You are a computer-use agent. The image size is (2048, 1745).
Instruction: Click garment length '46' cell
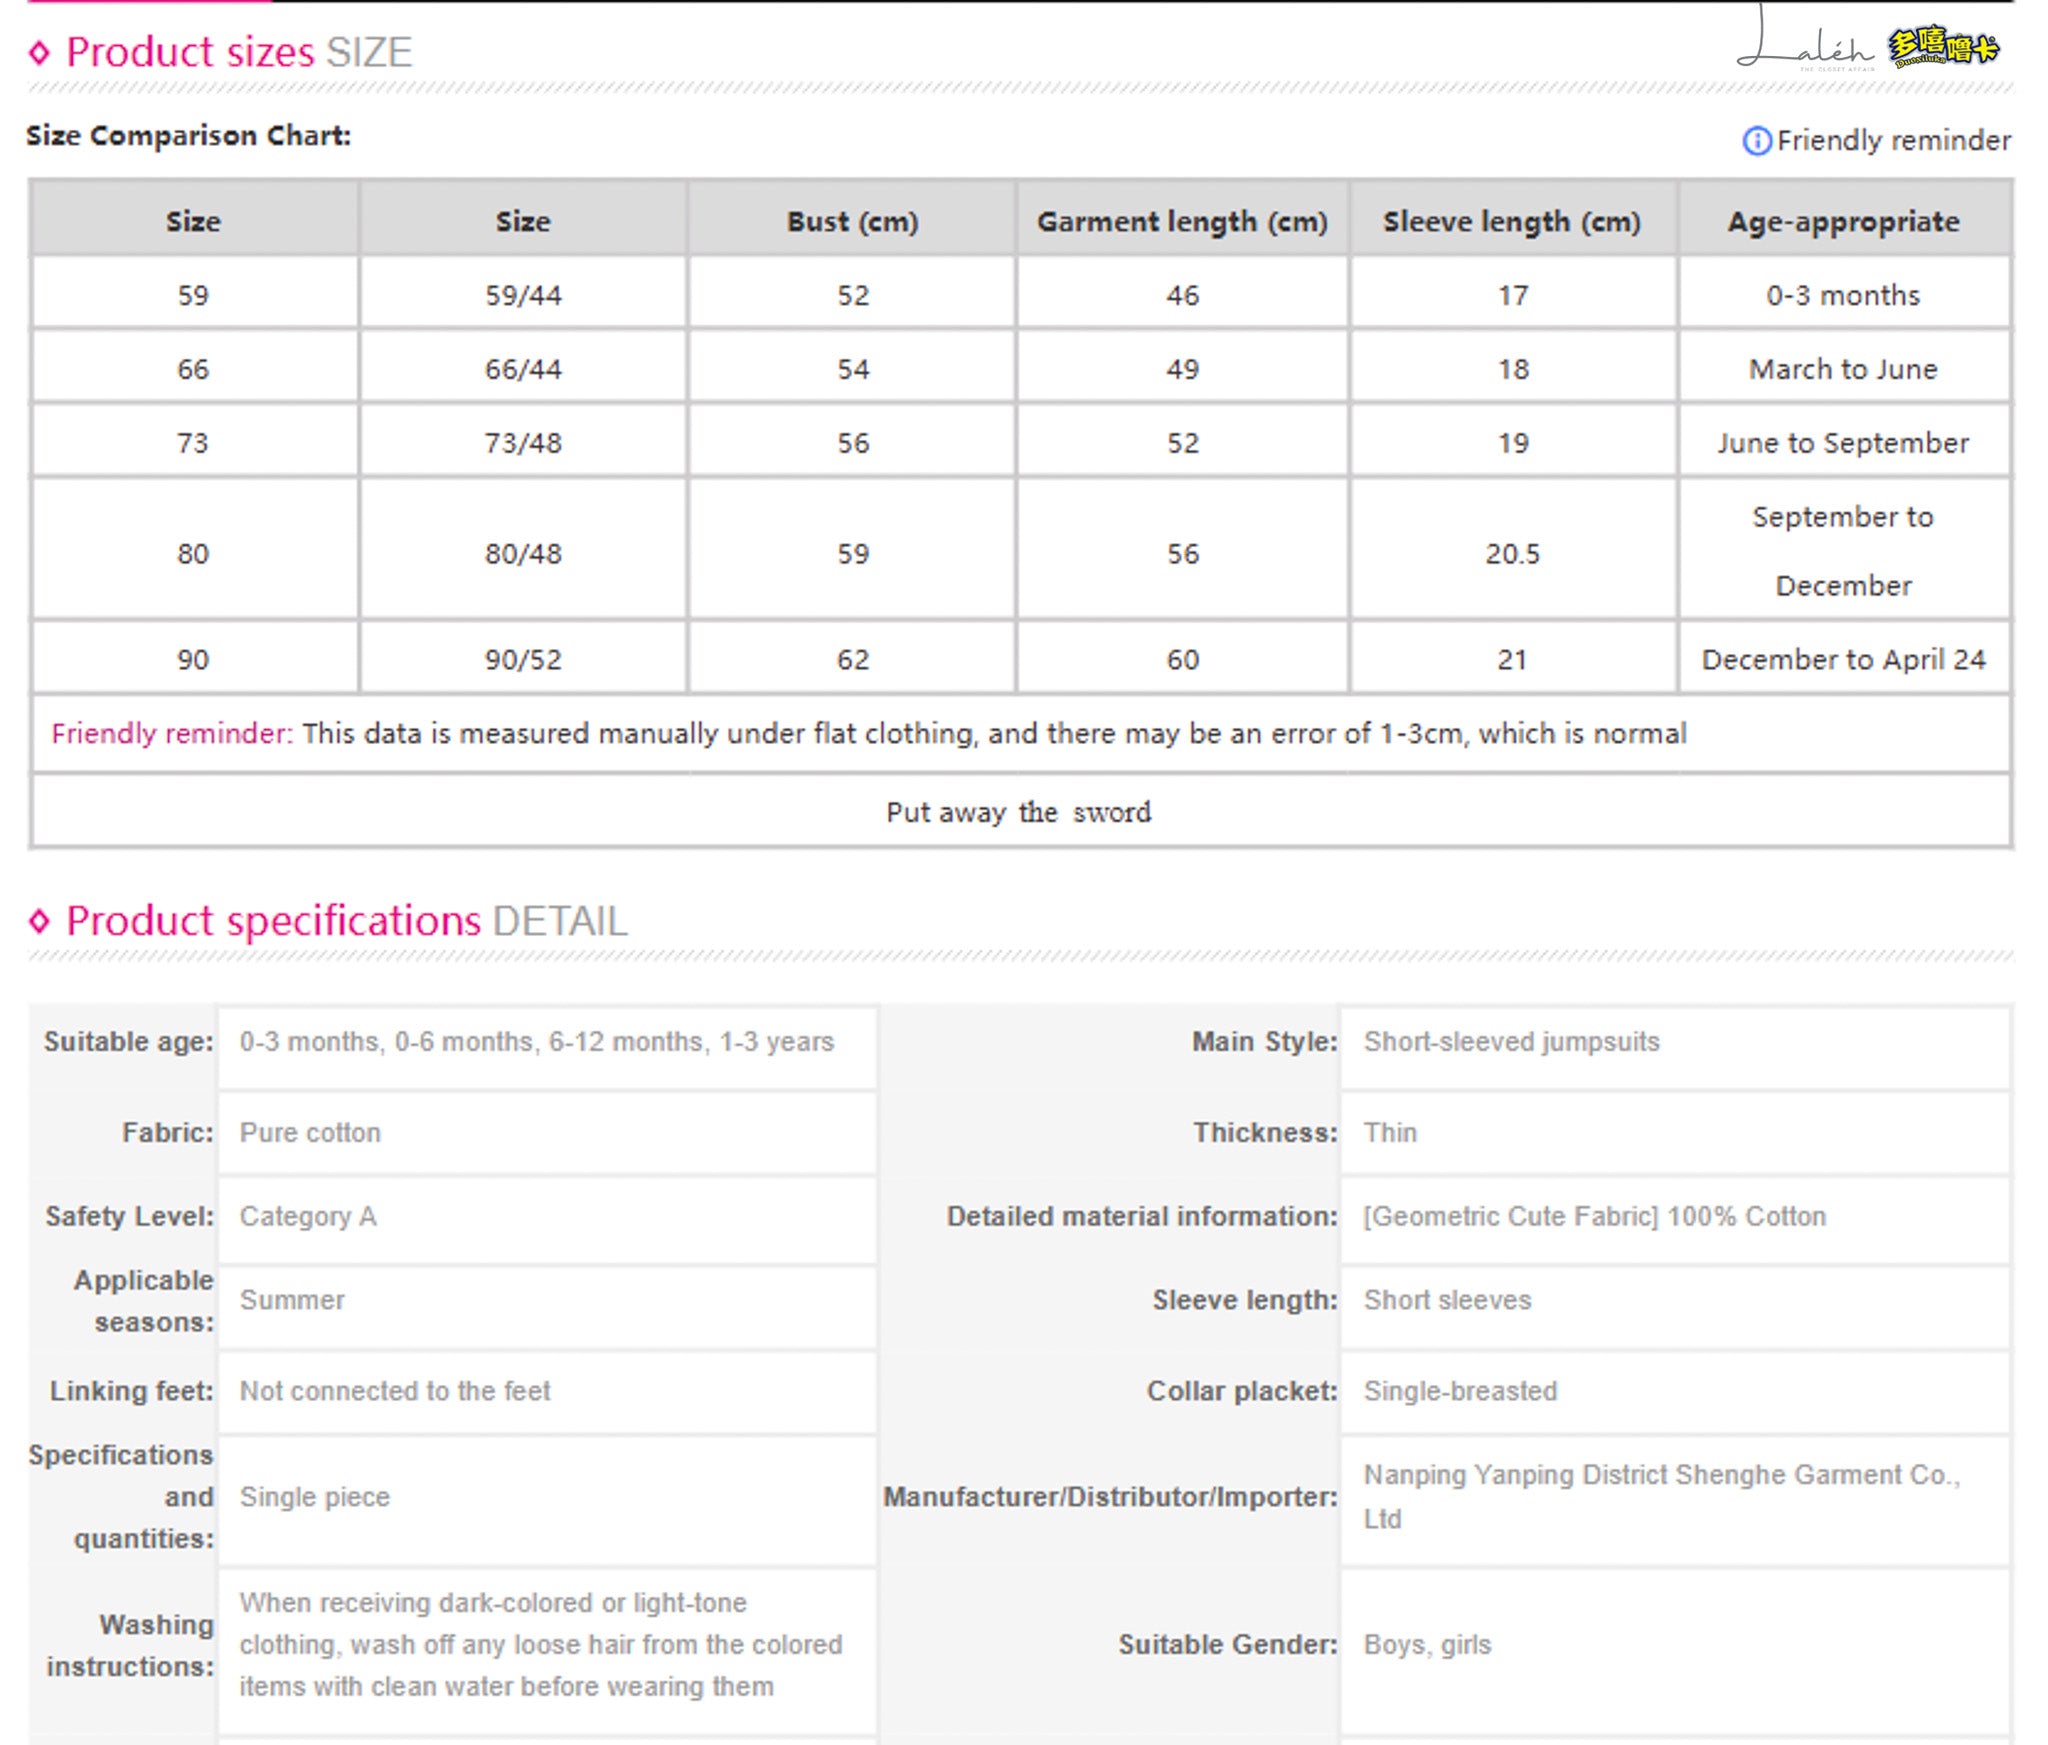pos(1182,295)
